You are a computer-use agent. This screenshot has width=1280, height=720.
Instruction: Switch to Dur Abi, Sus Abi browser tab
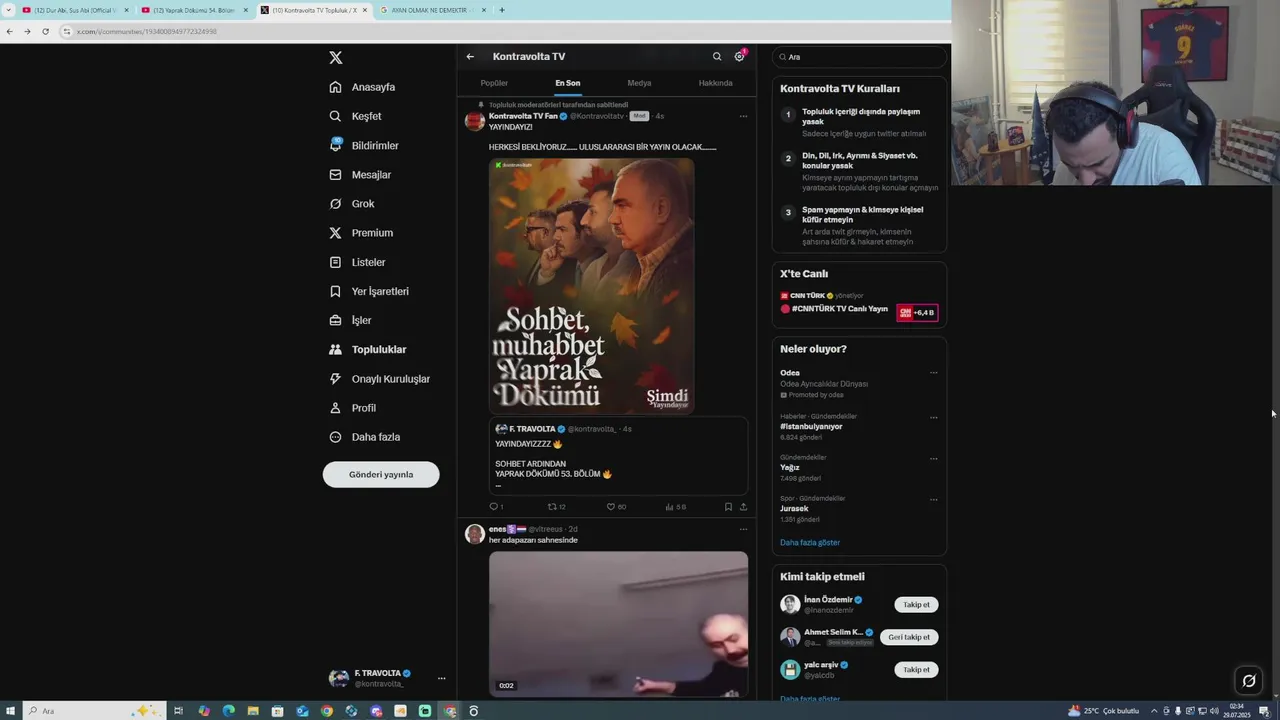point(75,10)
